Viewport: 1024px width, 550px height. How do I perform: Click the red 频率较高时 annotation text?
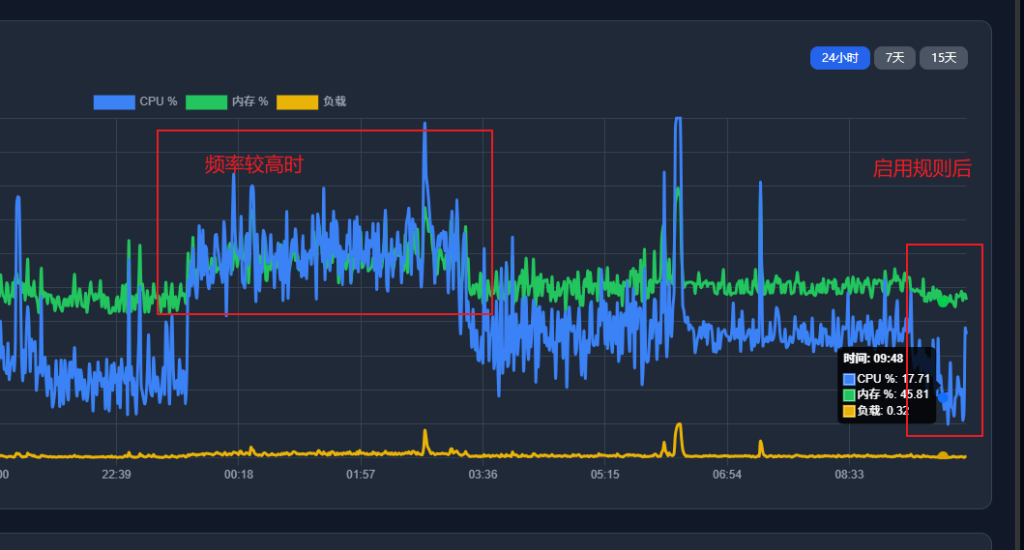pyautogui.click(x=254, y=165)
